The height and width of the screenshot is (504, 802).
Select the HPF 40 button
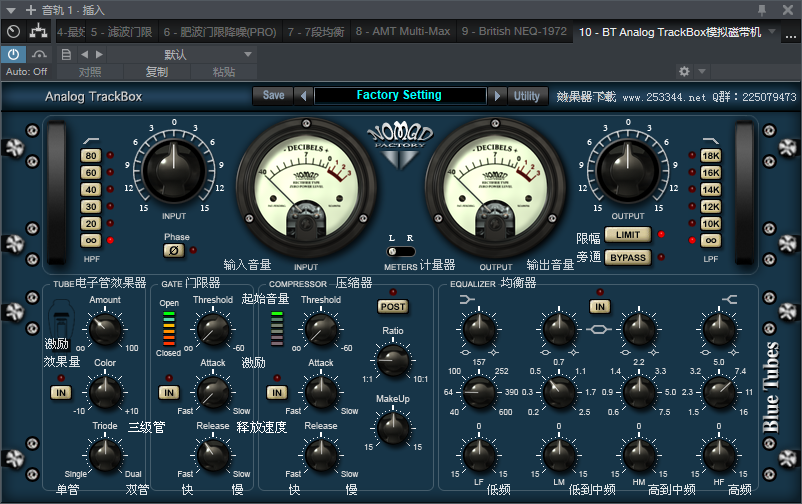pos(91,190)
